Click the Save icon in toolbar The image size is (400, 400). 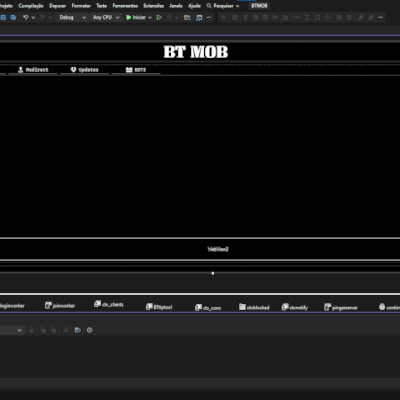3,17
